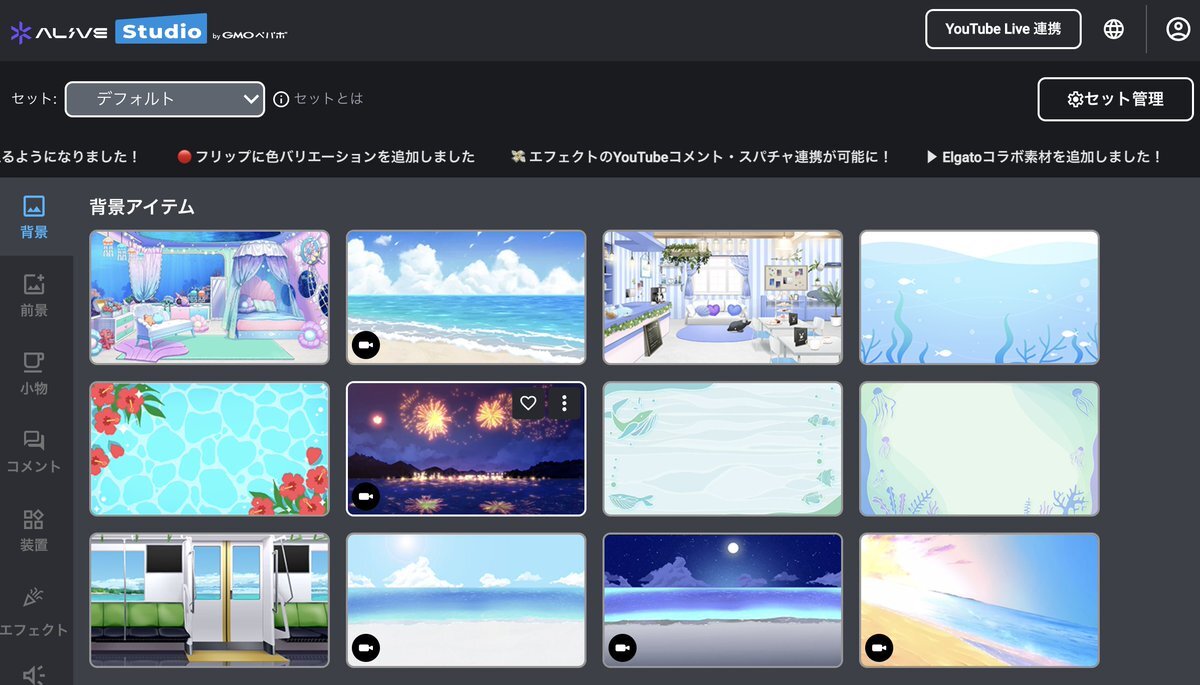The height and width of the screenshot is (685, 1200).
Task: Open the three-dot menu on fireworks background
Action: pyautogui.click(x=564, y=403)
